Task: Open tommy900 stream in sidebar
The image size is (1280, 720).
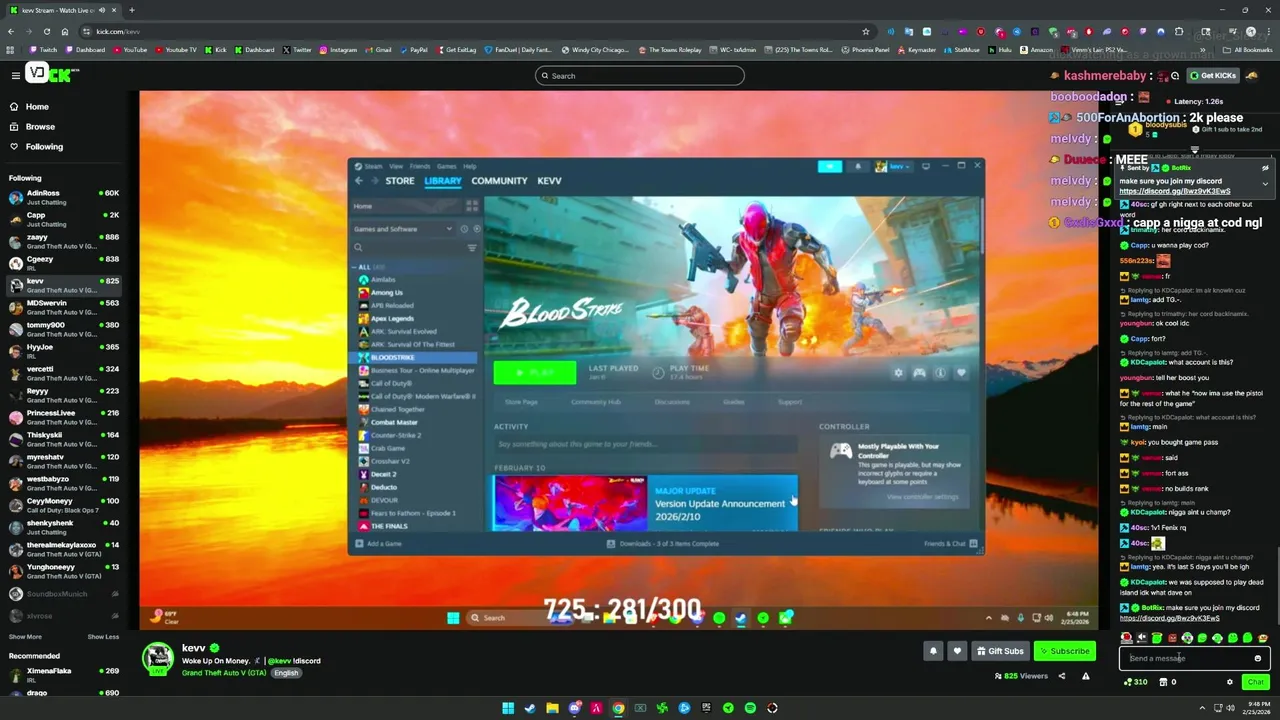Action: coord(63,329)
